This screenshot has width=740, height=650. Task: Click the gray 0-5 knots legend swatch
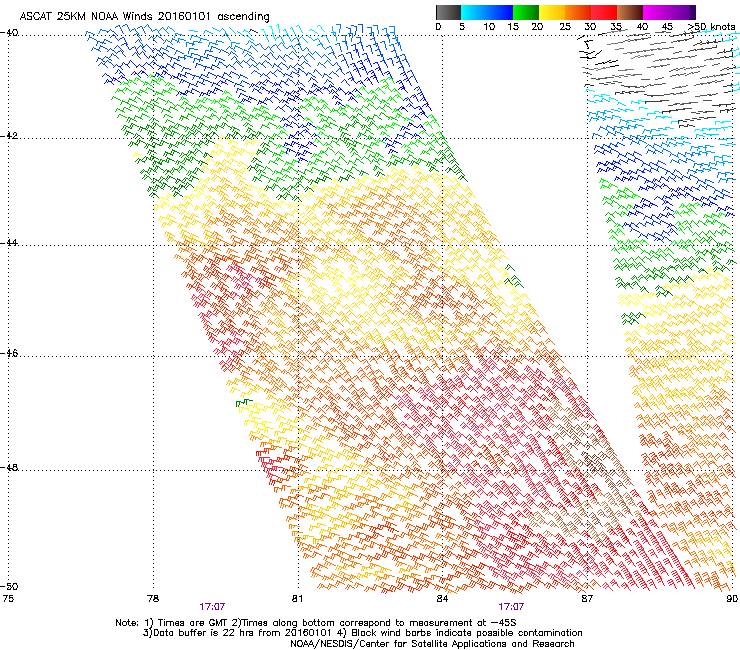[448, 12]
